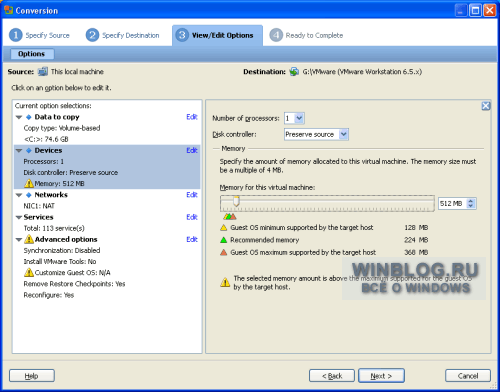Select the View/Edit Options step
500x392 pixels.
(x=217, y=35)
